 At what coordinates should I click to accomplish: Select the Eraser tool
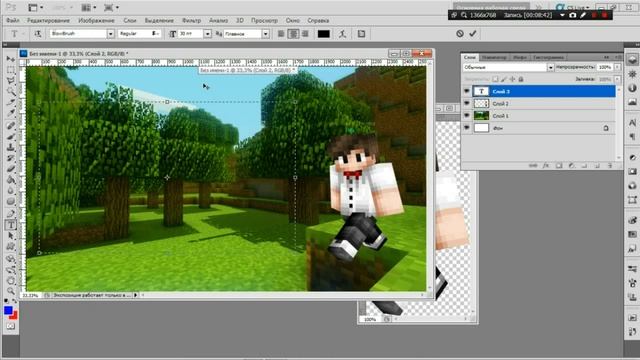tap(11, 169)
